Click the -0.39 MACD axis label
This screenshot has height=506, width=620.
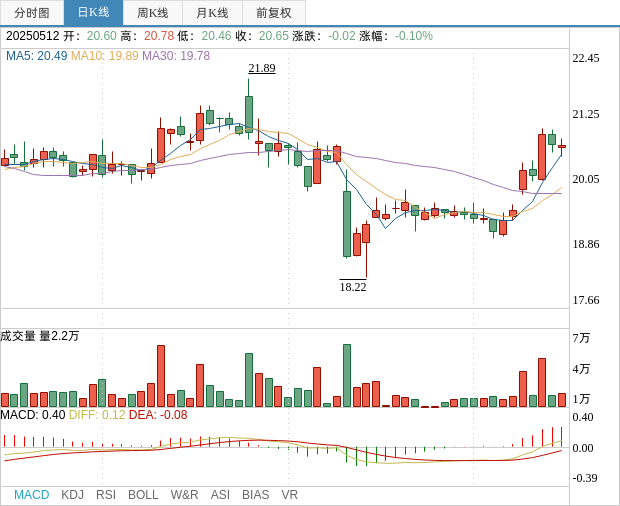coord(584,478)
